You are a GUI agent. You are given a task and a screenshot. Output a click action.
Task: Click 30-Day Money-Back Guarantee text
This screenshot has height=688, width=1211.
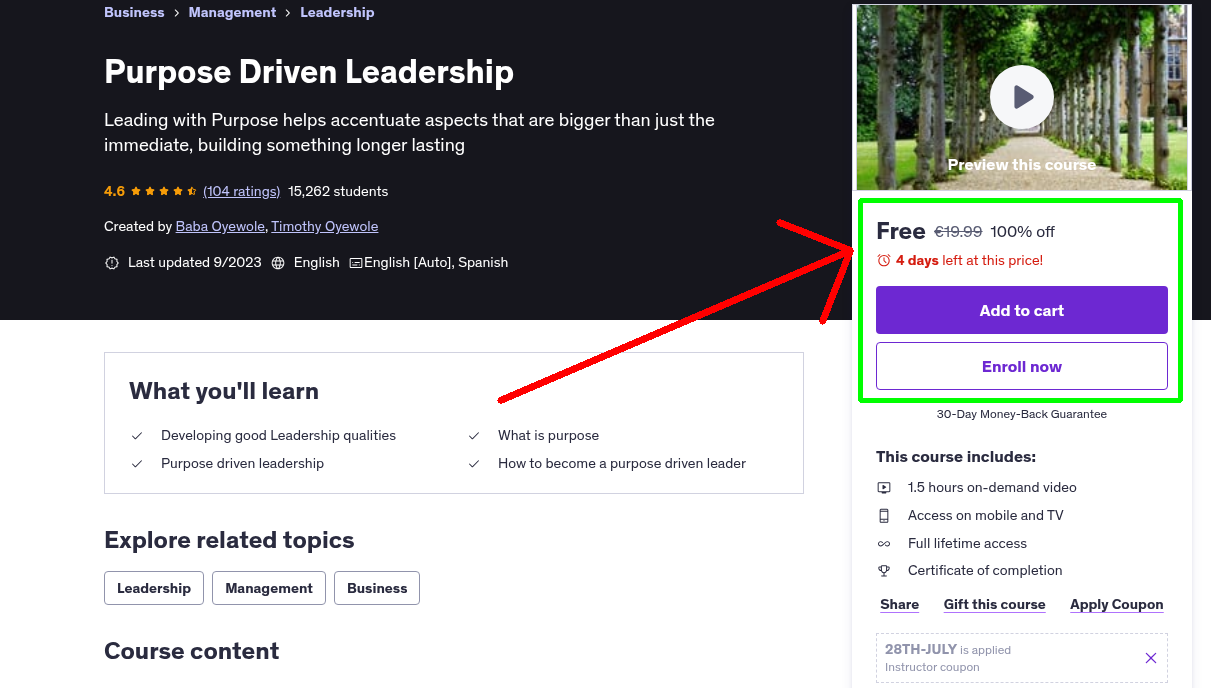(1021, 414)
